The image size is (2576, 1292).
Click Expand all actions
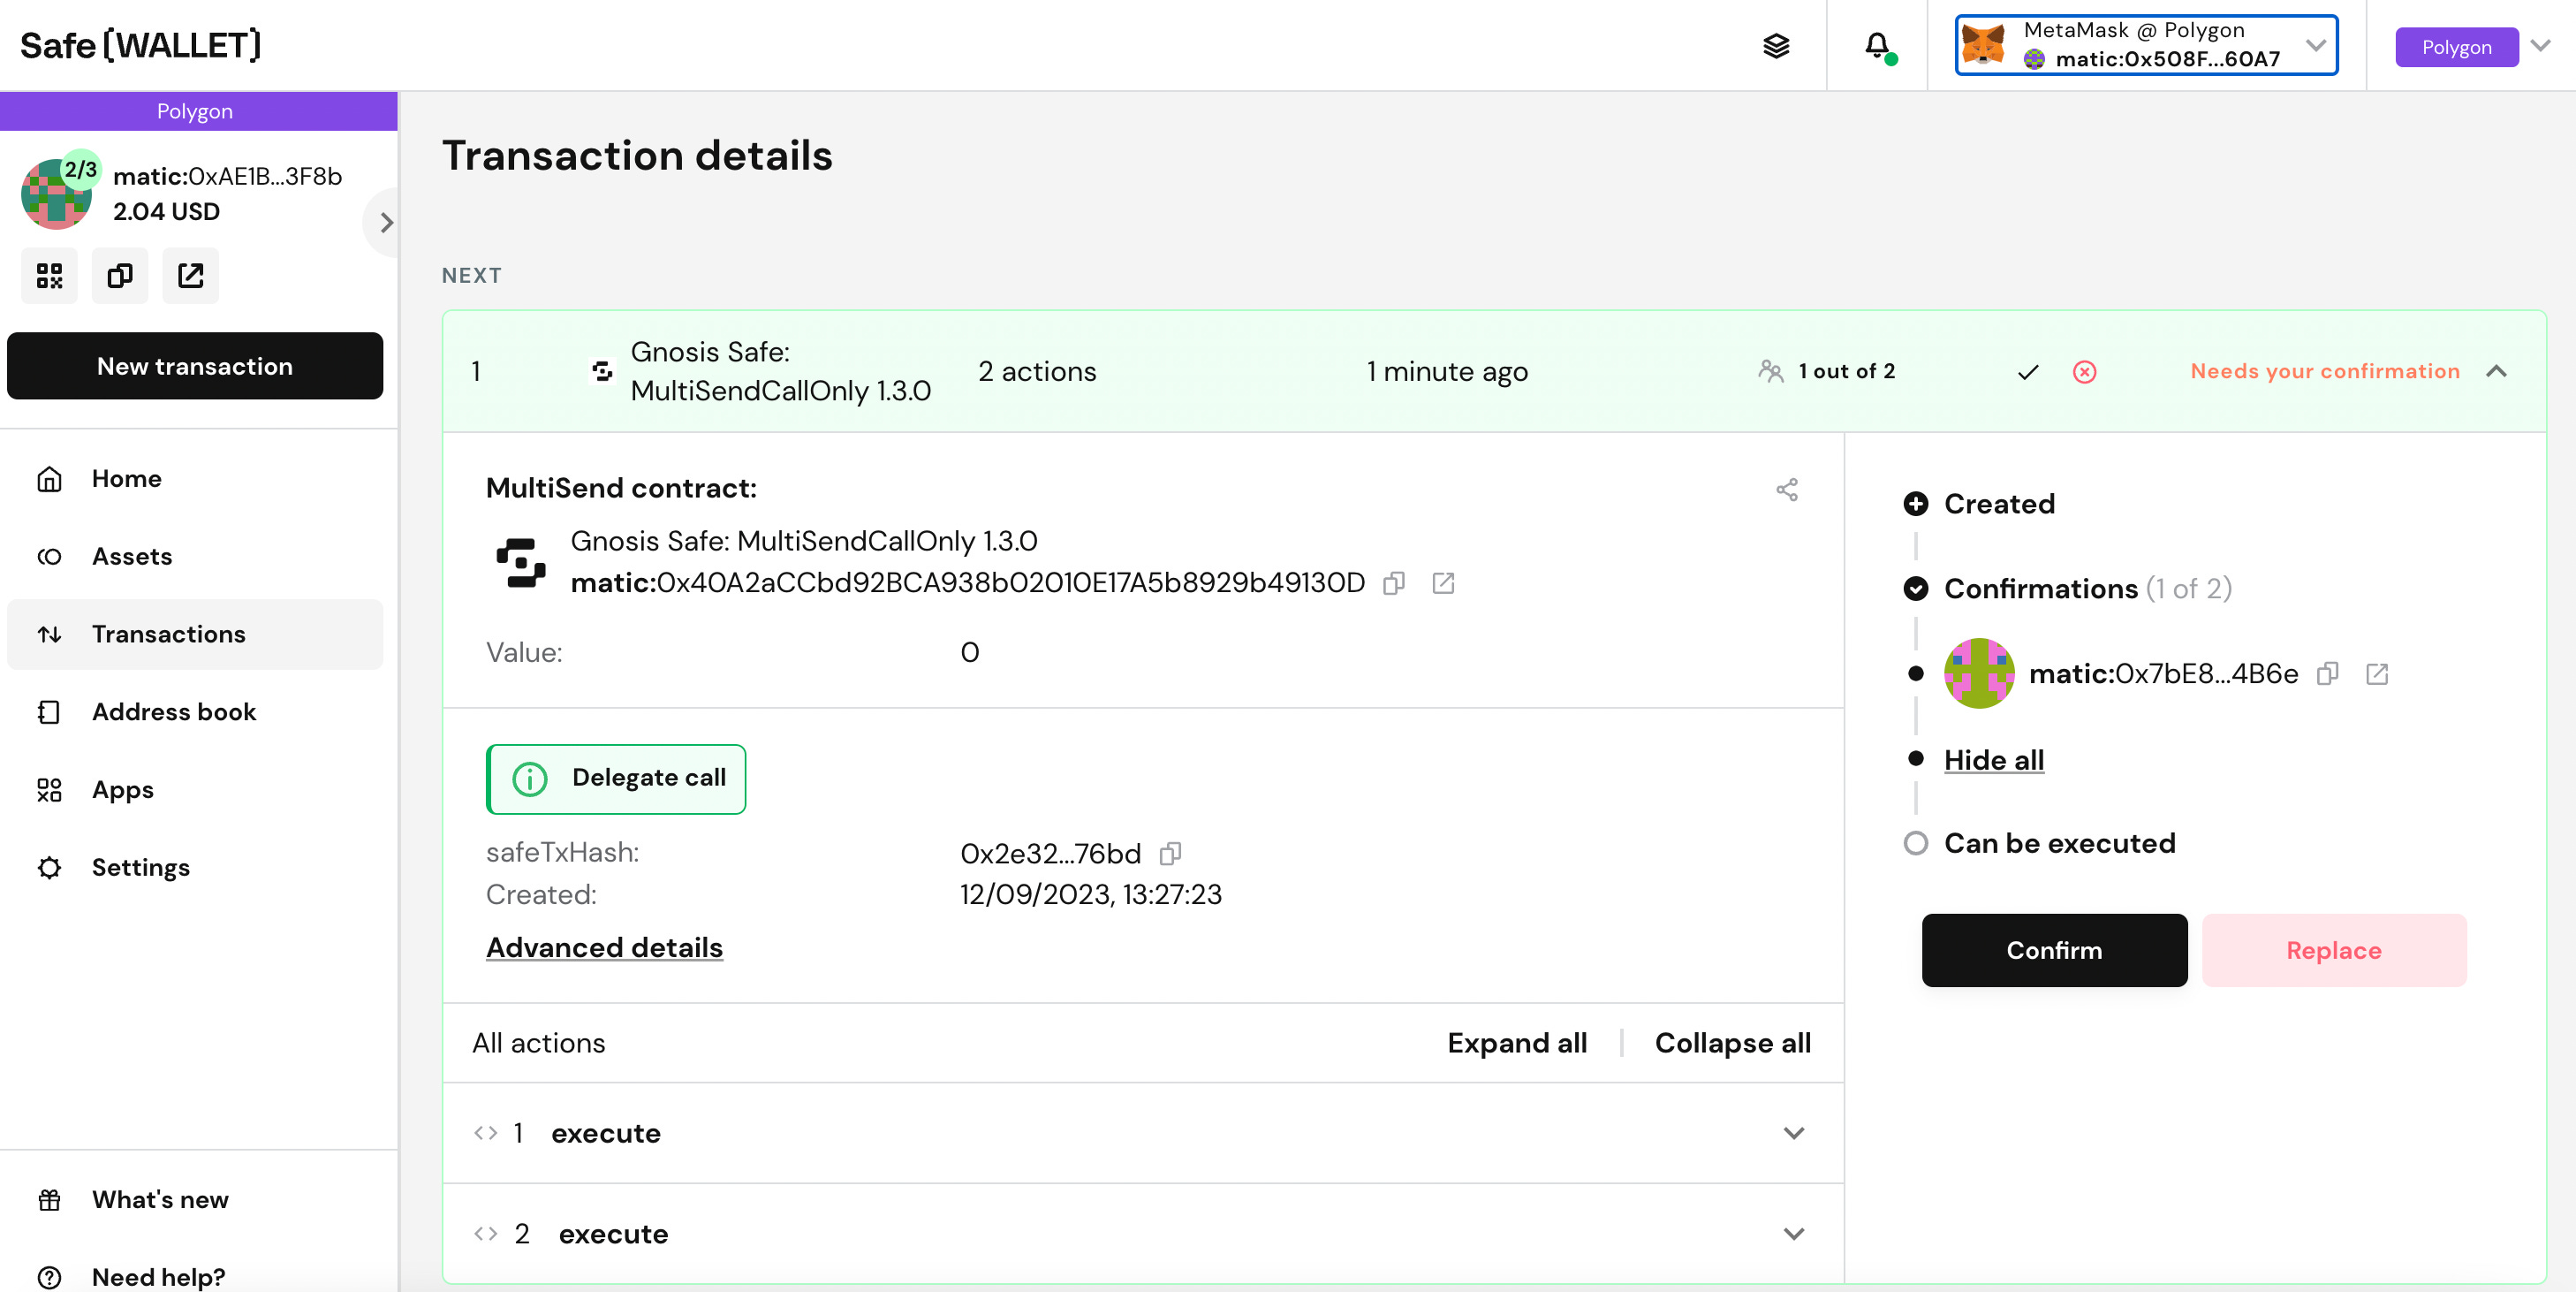click(1517, 1043)
